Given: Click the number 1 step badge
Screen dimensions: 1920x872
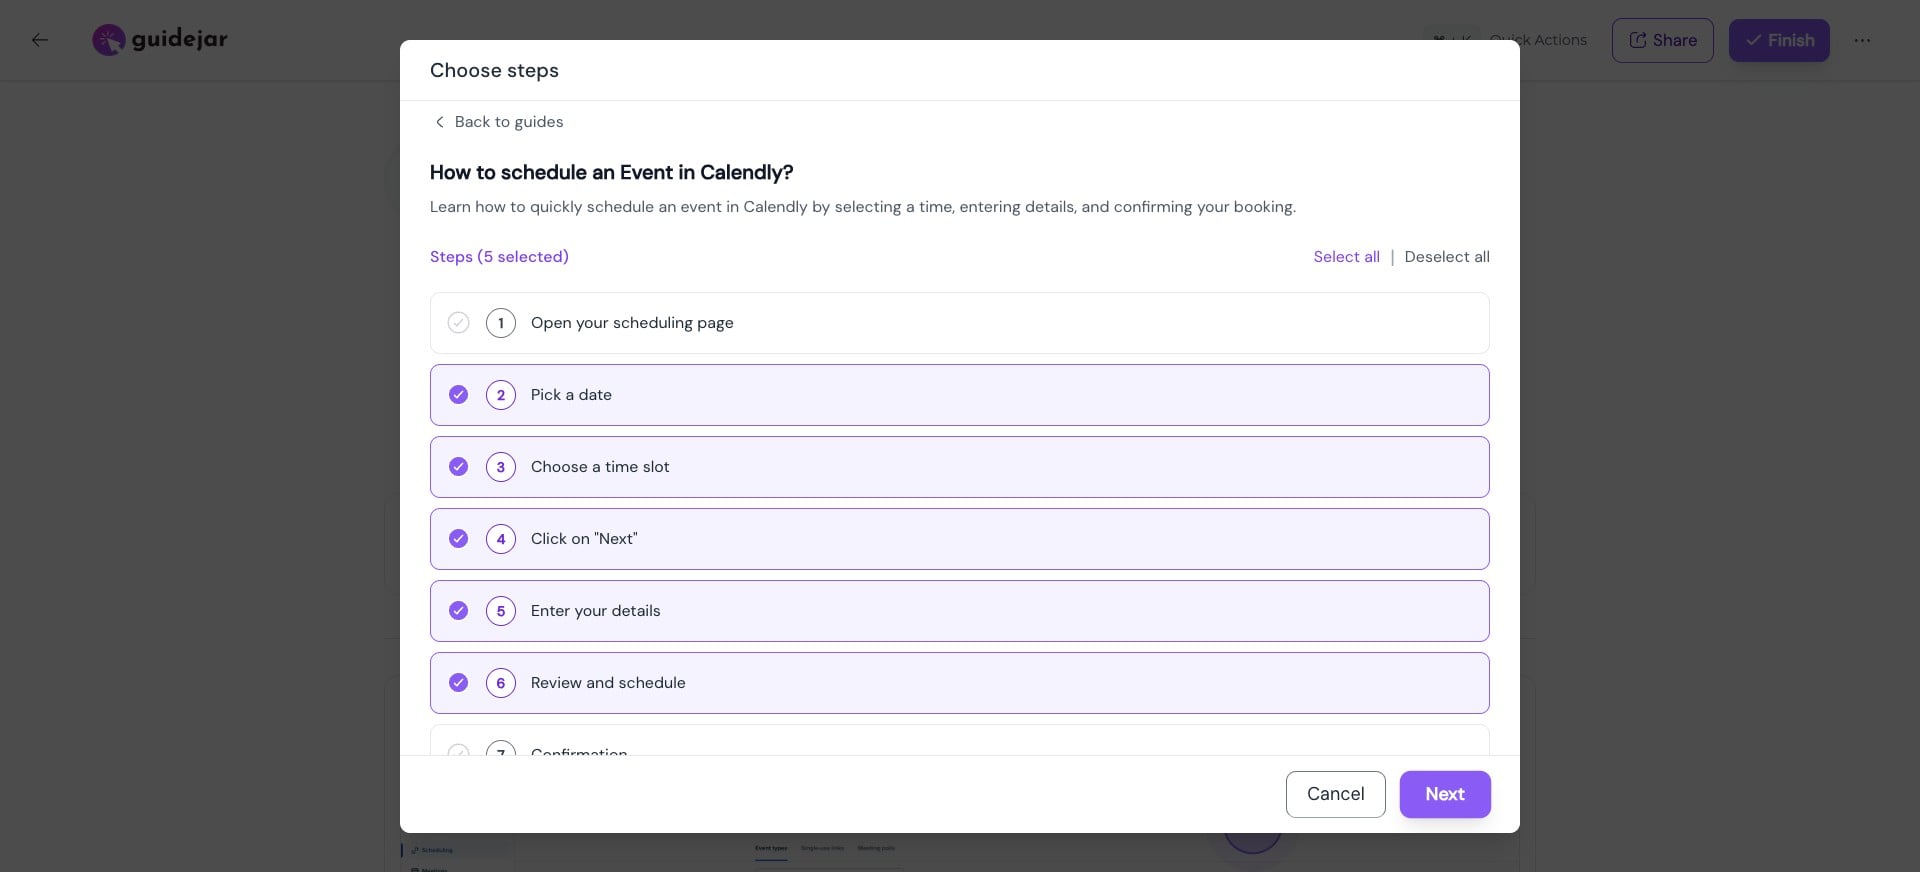Looking at the screenshot, I should click(x=501, y=323).
